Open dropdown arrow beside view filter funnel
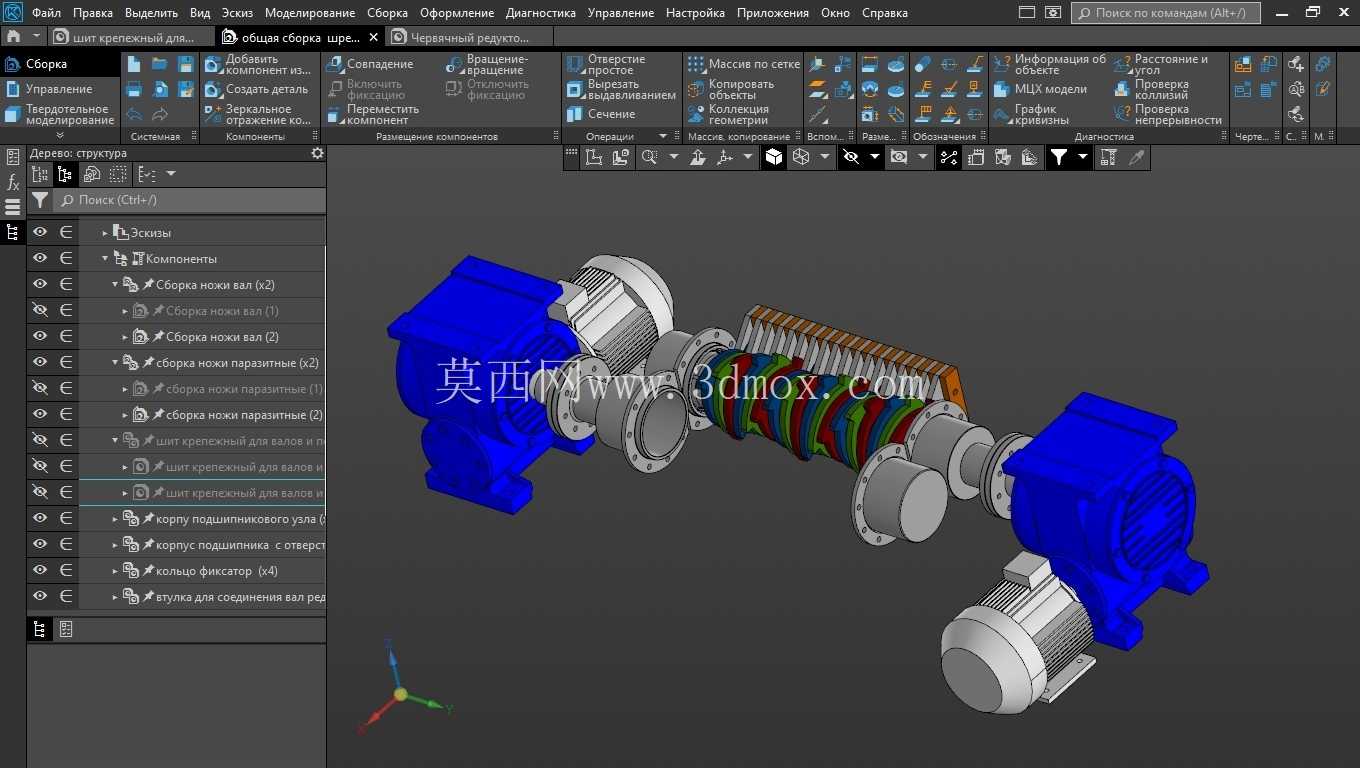Screen dimensions: 1360x768 tap(1082, 157)
